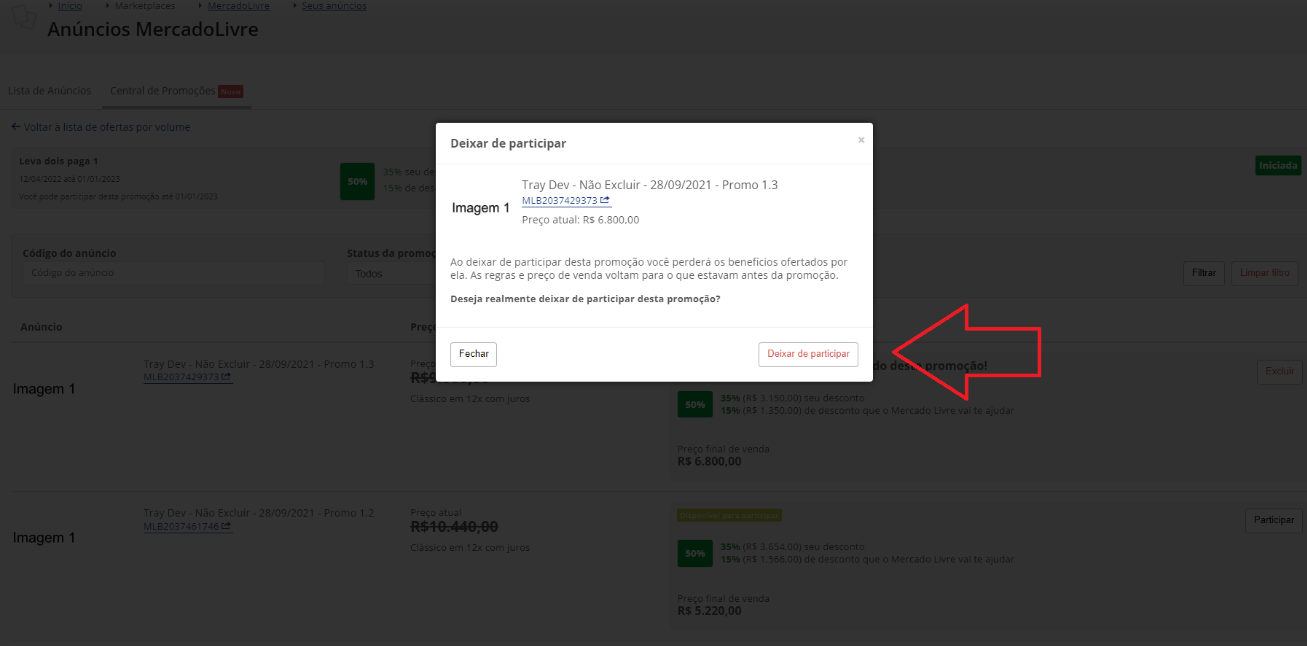Screen dimensions: 1307x646
Task: Go to the Início breadcrumb
Action: point(70,6)
